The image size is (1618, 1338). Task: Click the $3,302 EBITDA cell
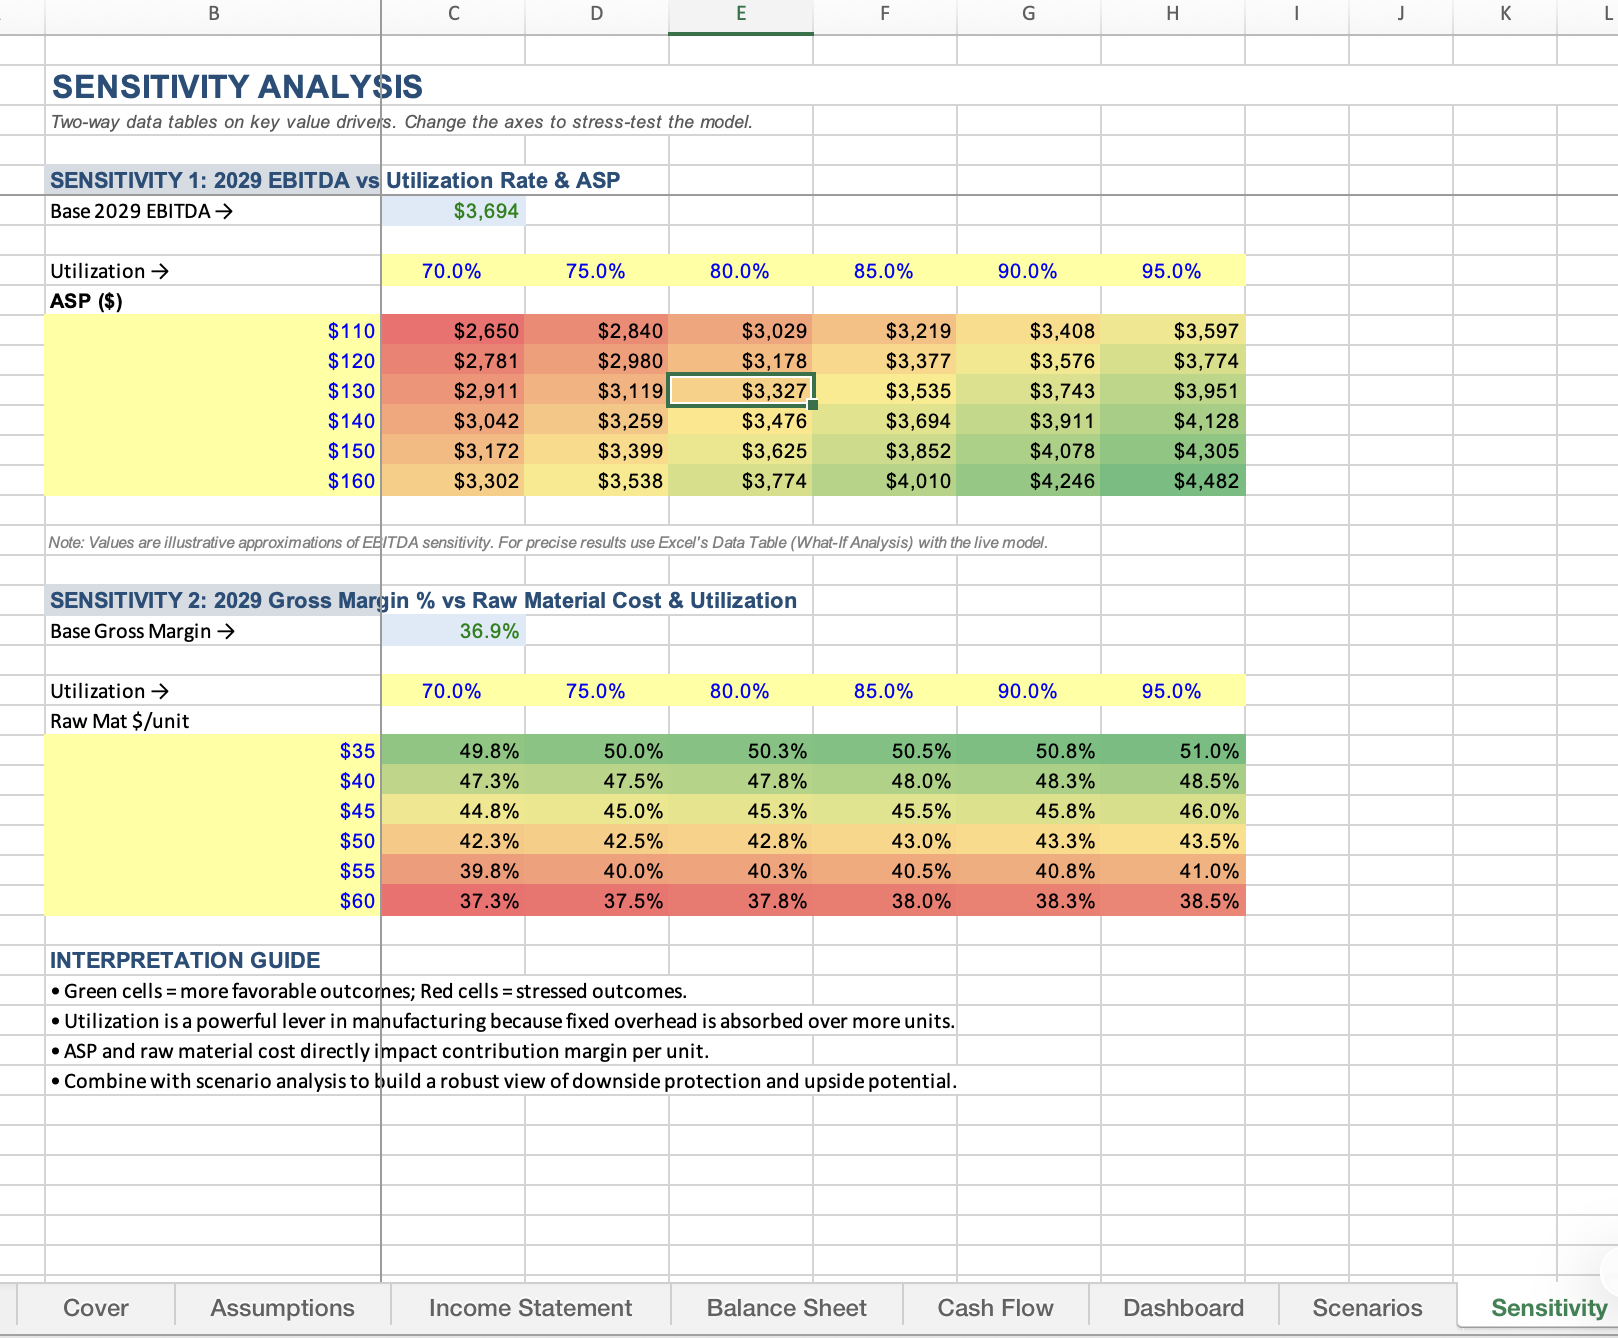[453, 481]
